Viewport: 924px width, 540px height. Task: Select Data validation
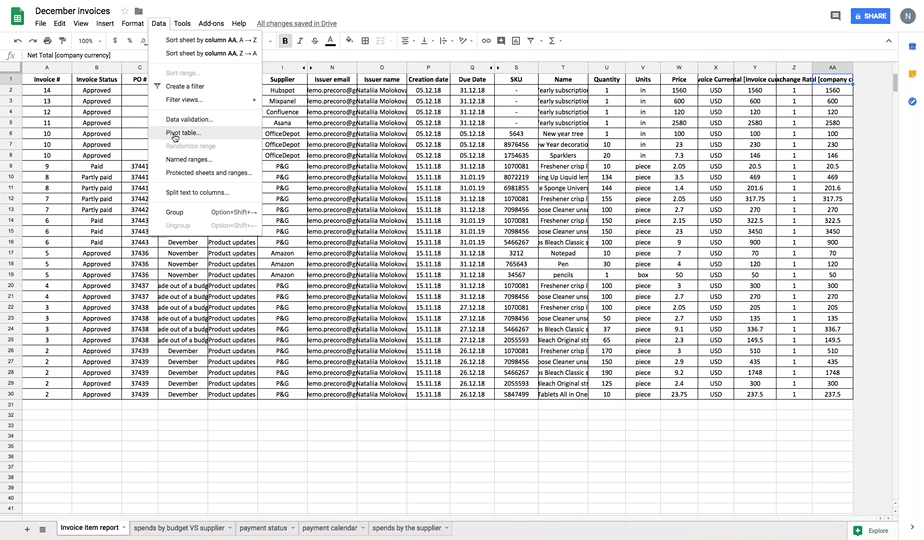coord(206,119)
